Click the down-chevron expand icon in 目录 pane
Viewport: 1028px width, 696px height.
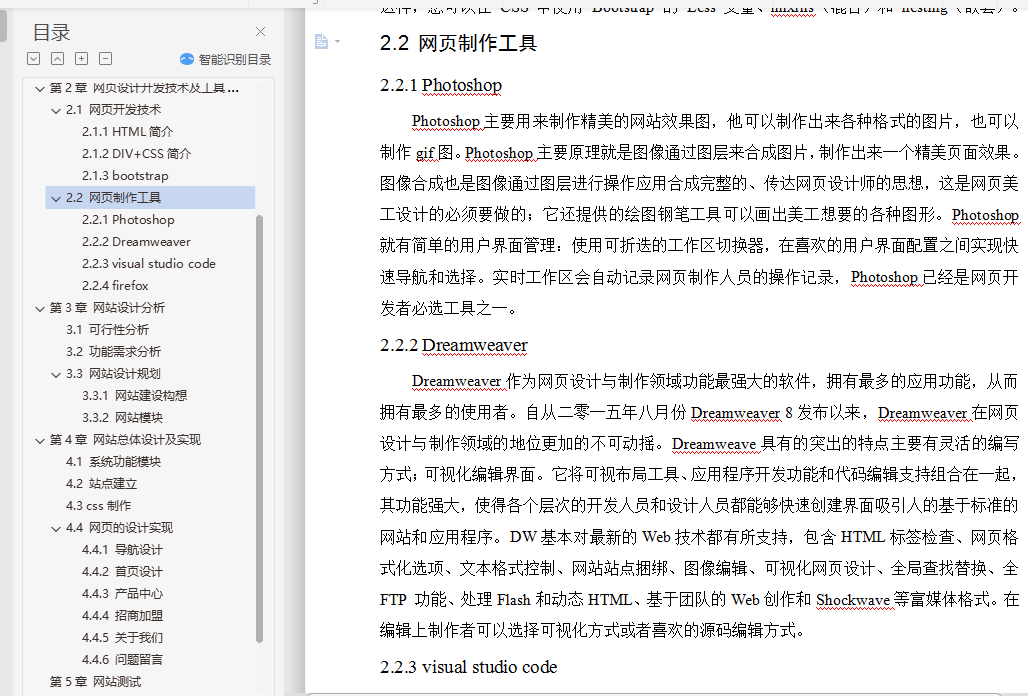click(33, 59)
